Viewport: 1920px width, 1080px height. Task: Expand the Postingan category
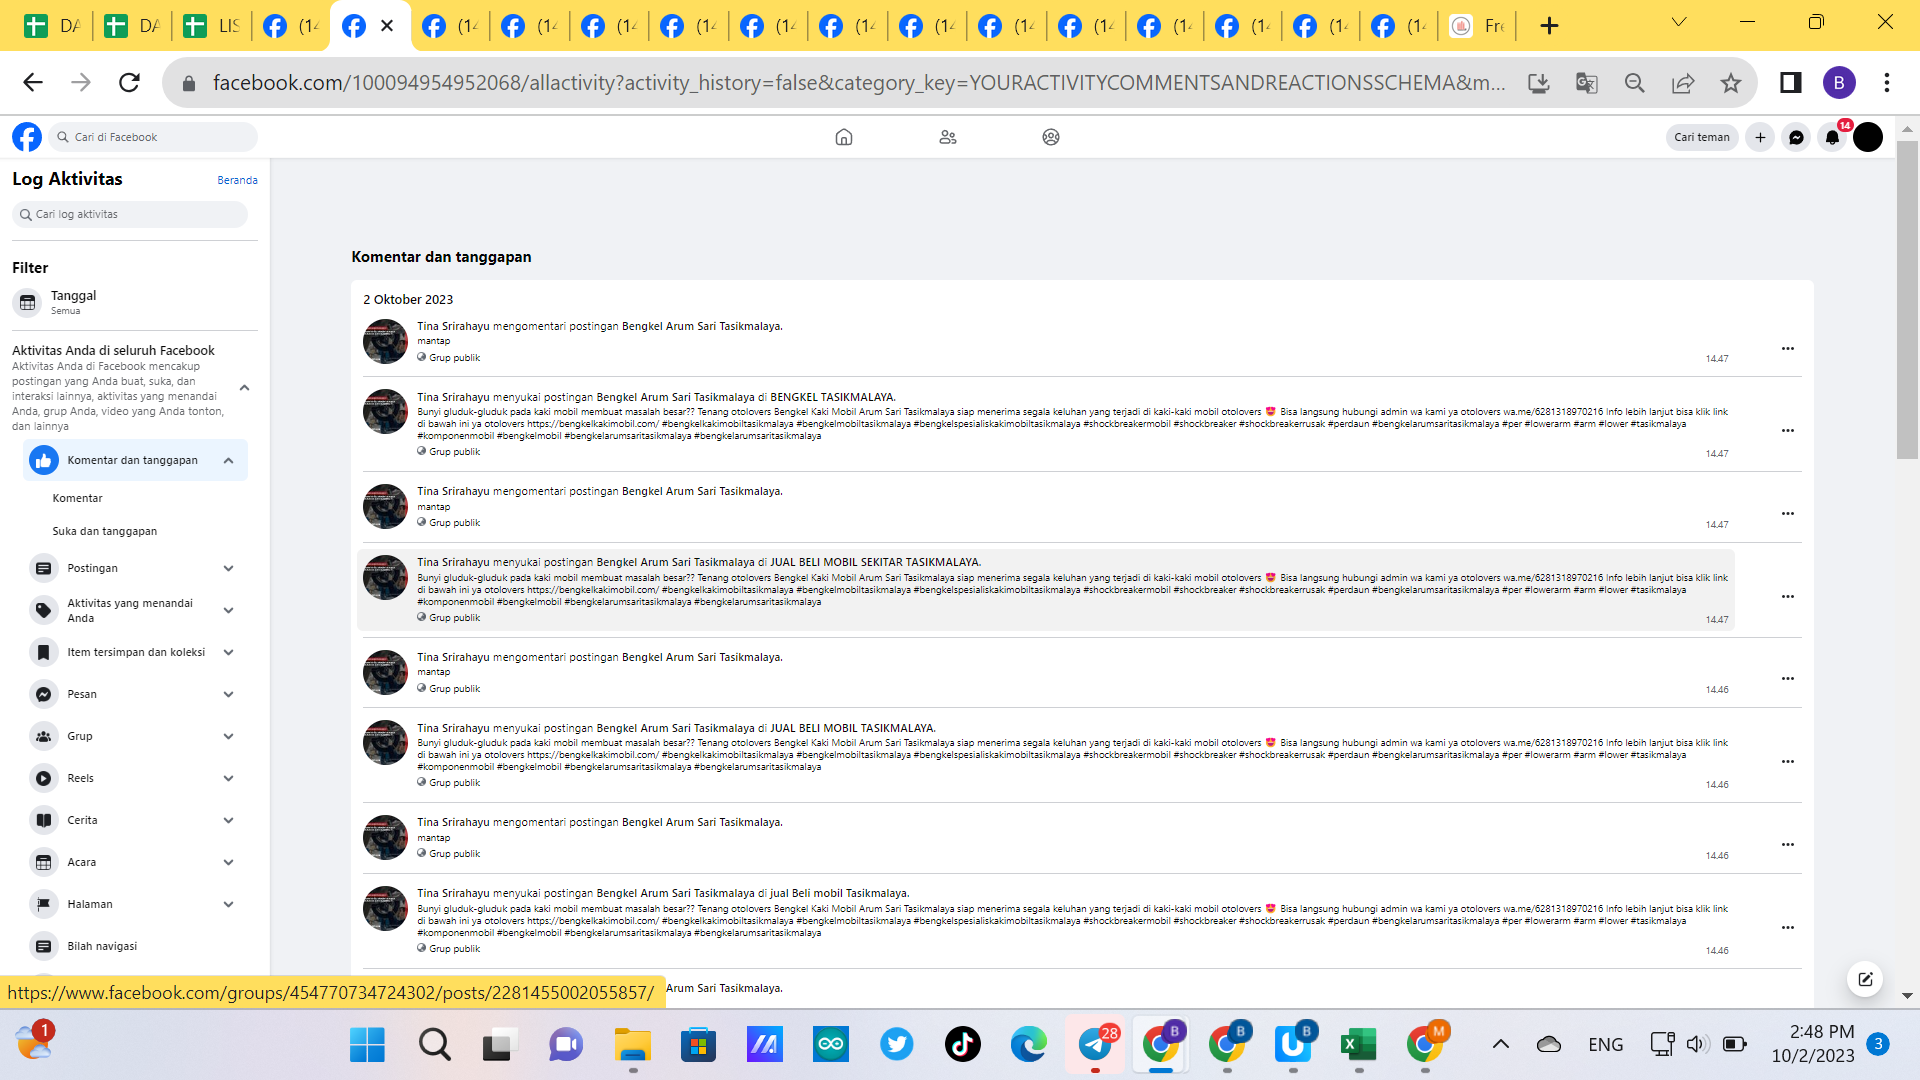point(229,568)
